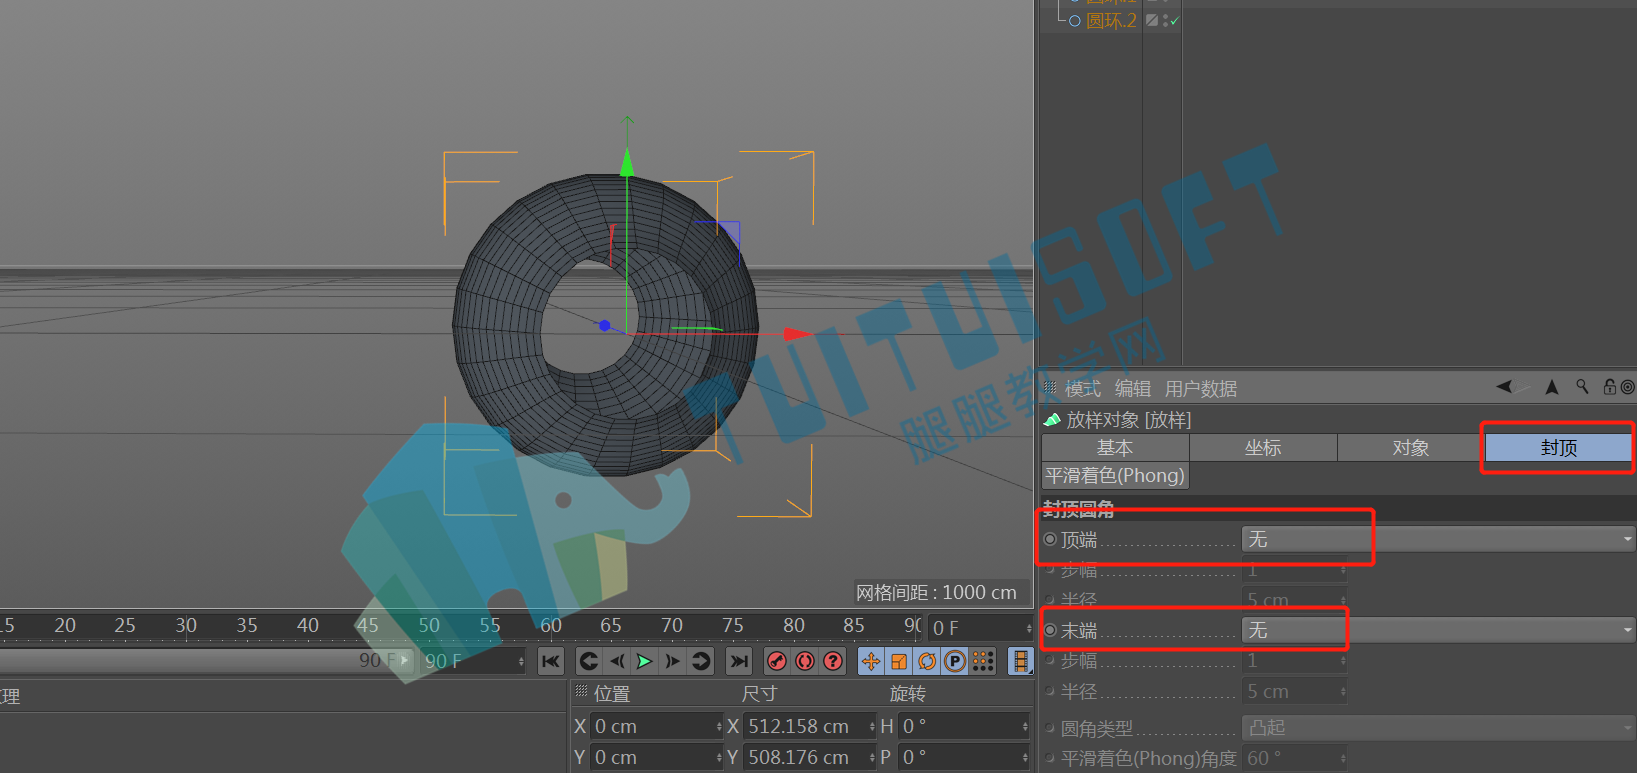Click the red record active objects key icon
Screen dimensions: 1637x773
tap(776, 661)
